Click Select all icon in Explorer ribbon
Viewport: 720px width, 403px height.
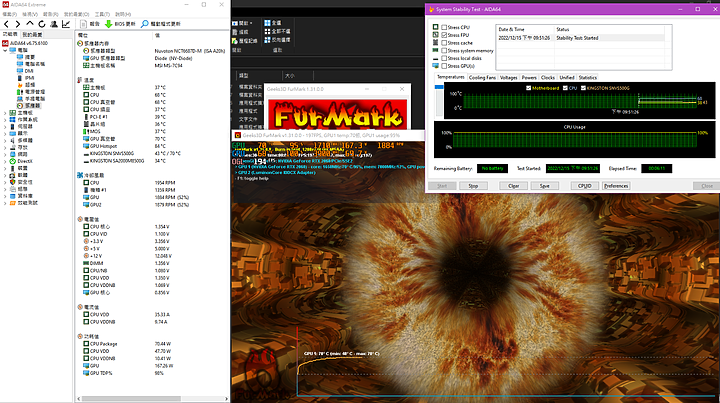pyautogui.click(x=267, y=22)
